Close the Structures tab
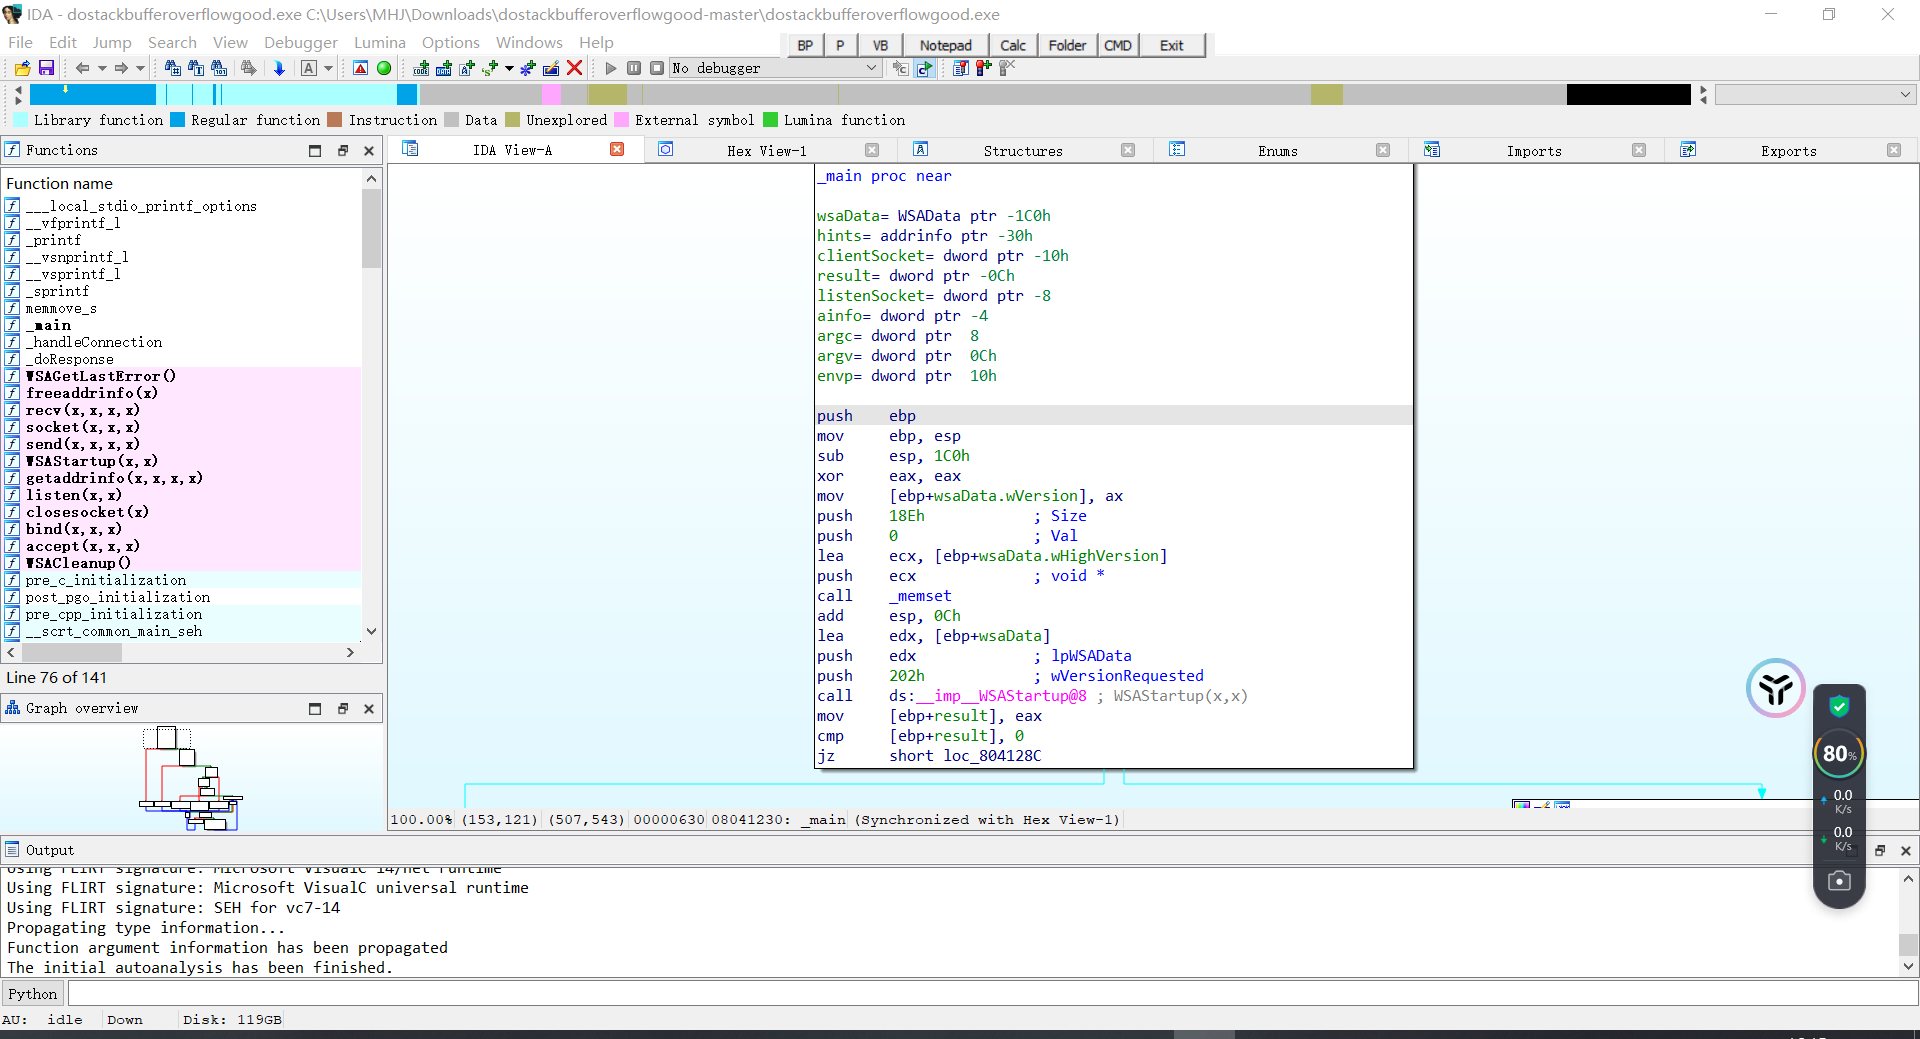Image resolution: width=1920 pixels, height=1039 pixels. tap(1127, 150)
